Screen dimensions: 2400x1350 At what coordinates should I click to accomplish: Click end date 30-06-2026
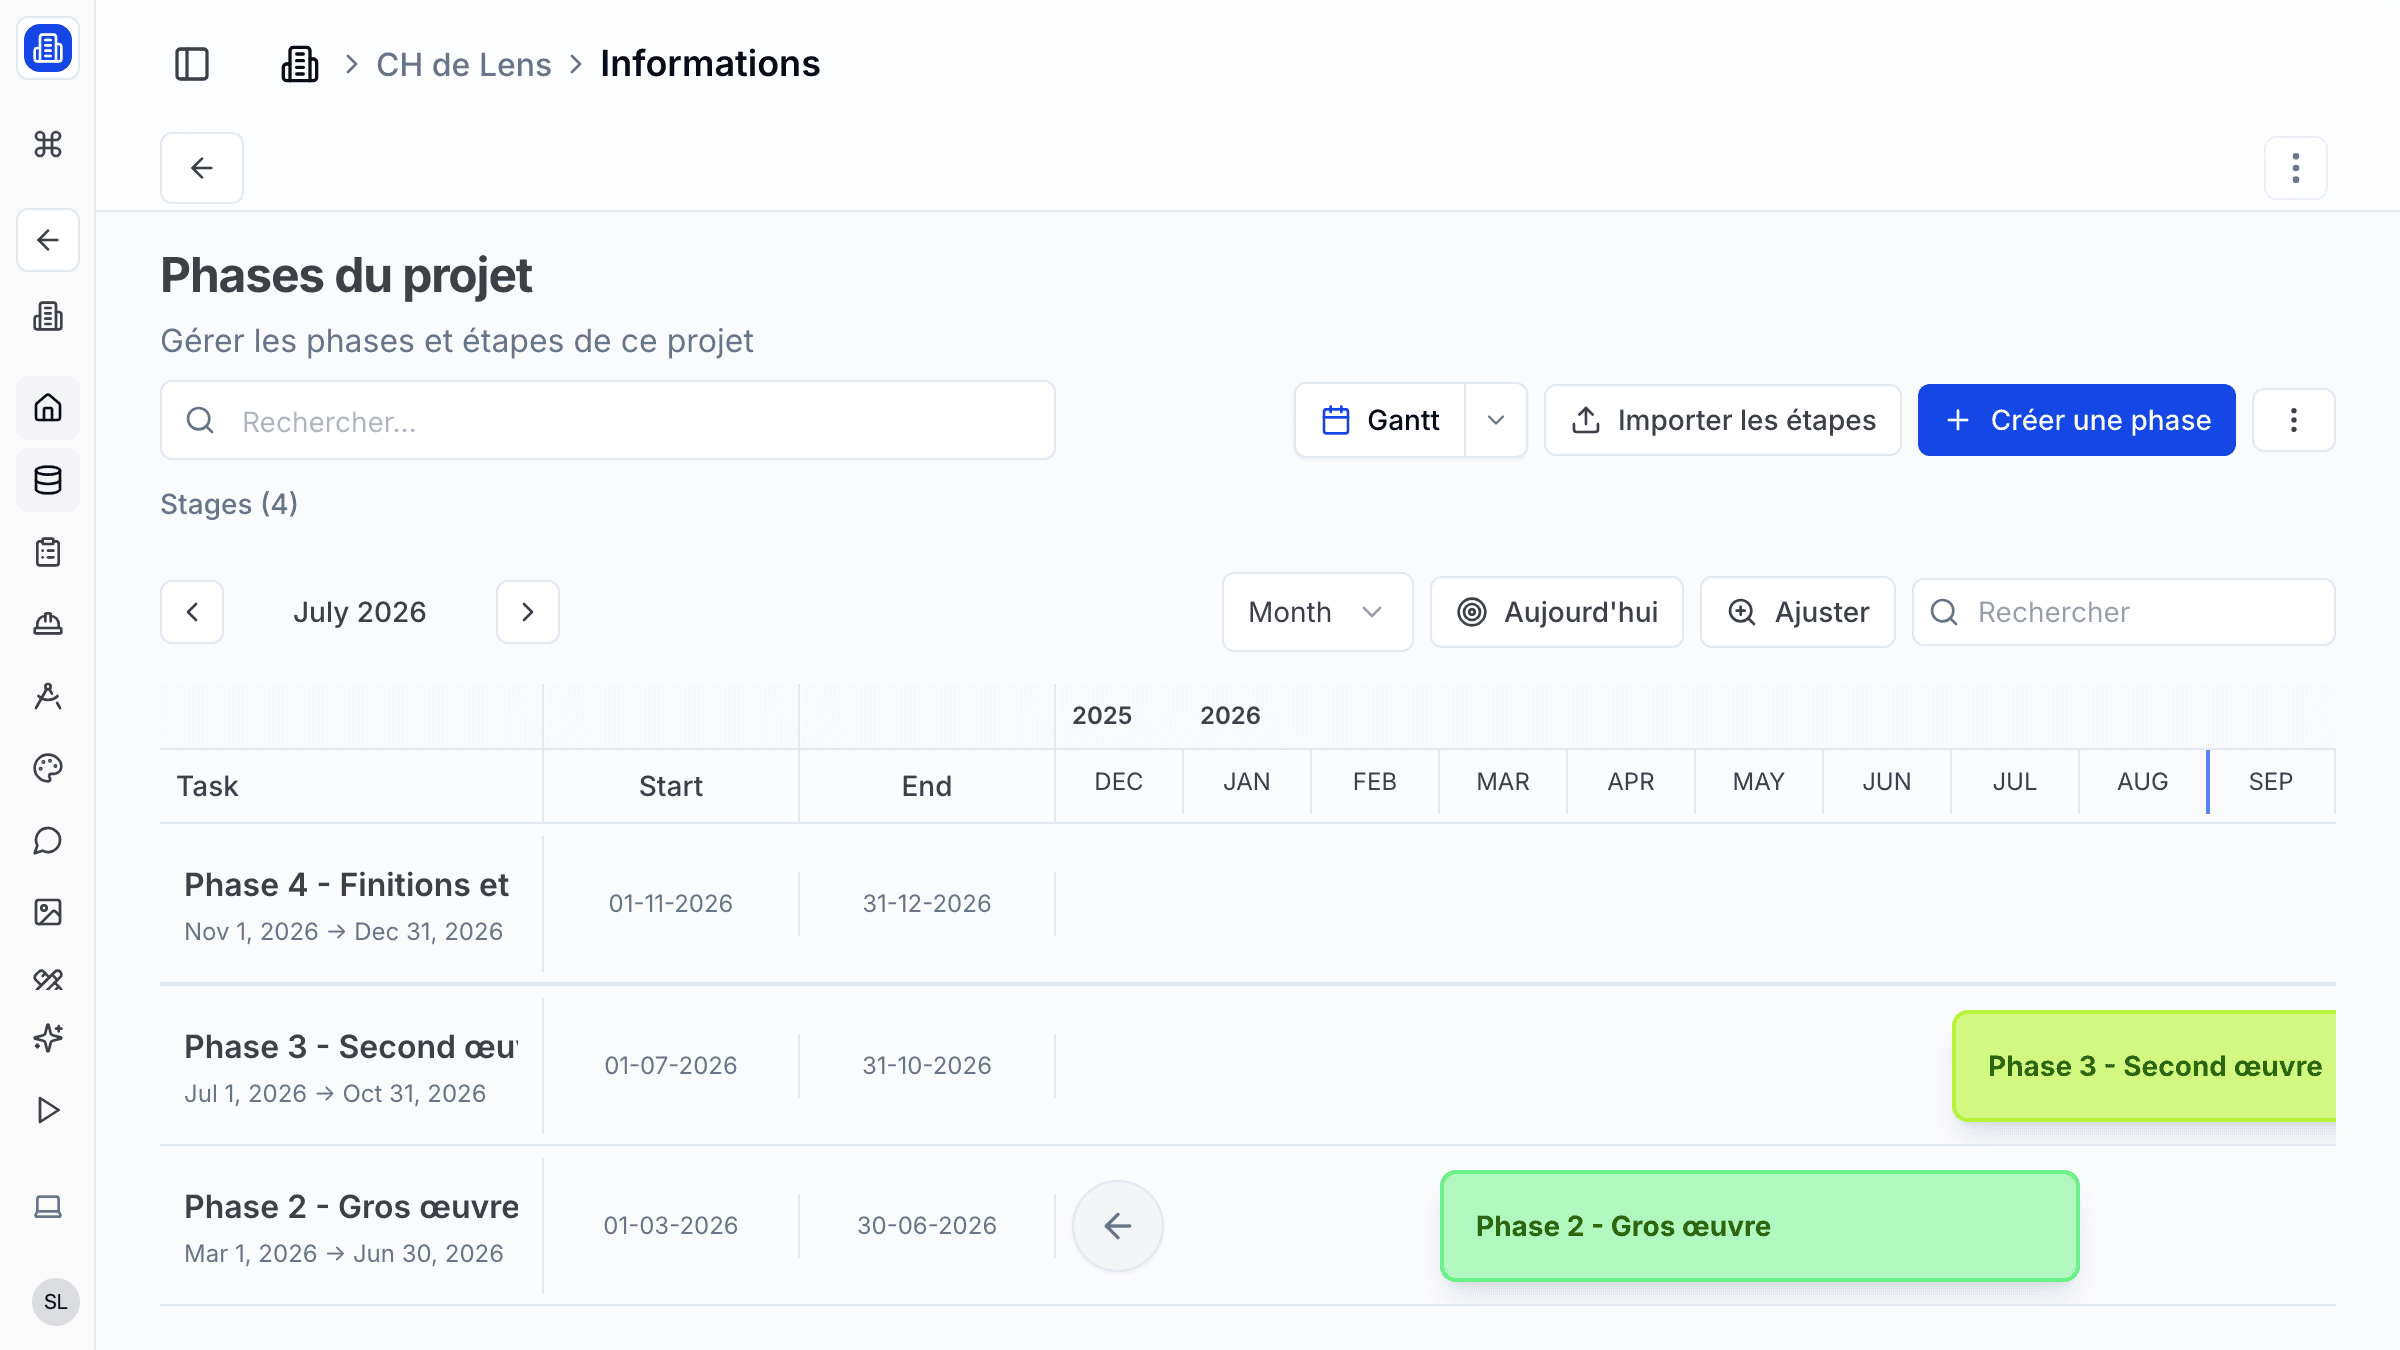(927, 1225)
